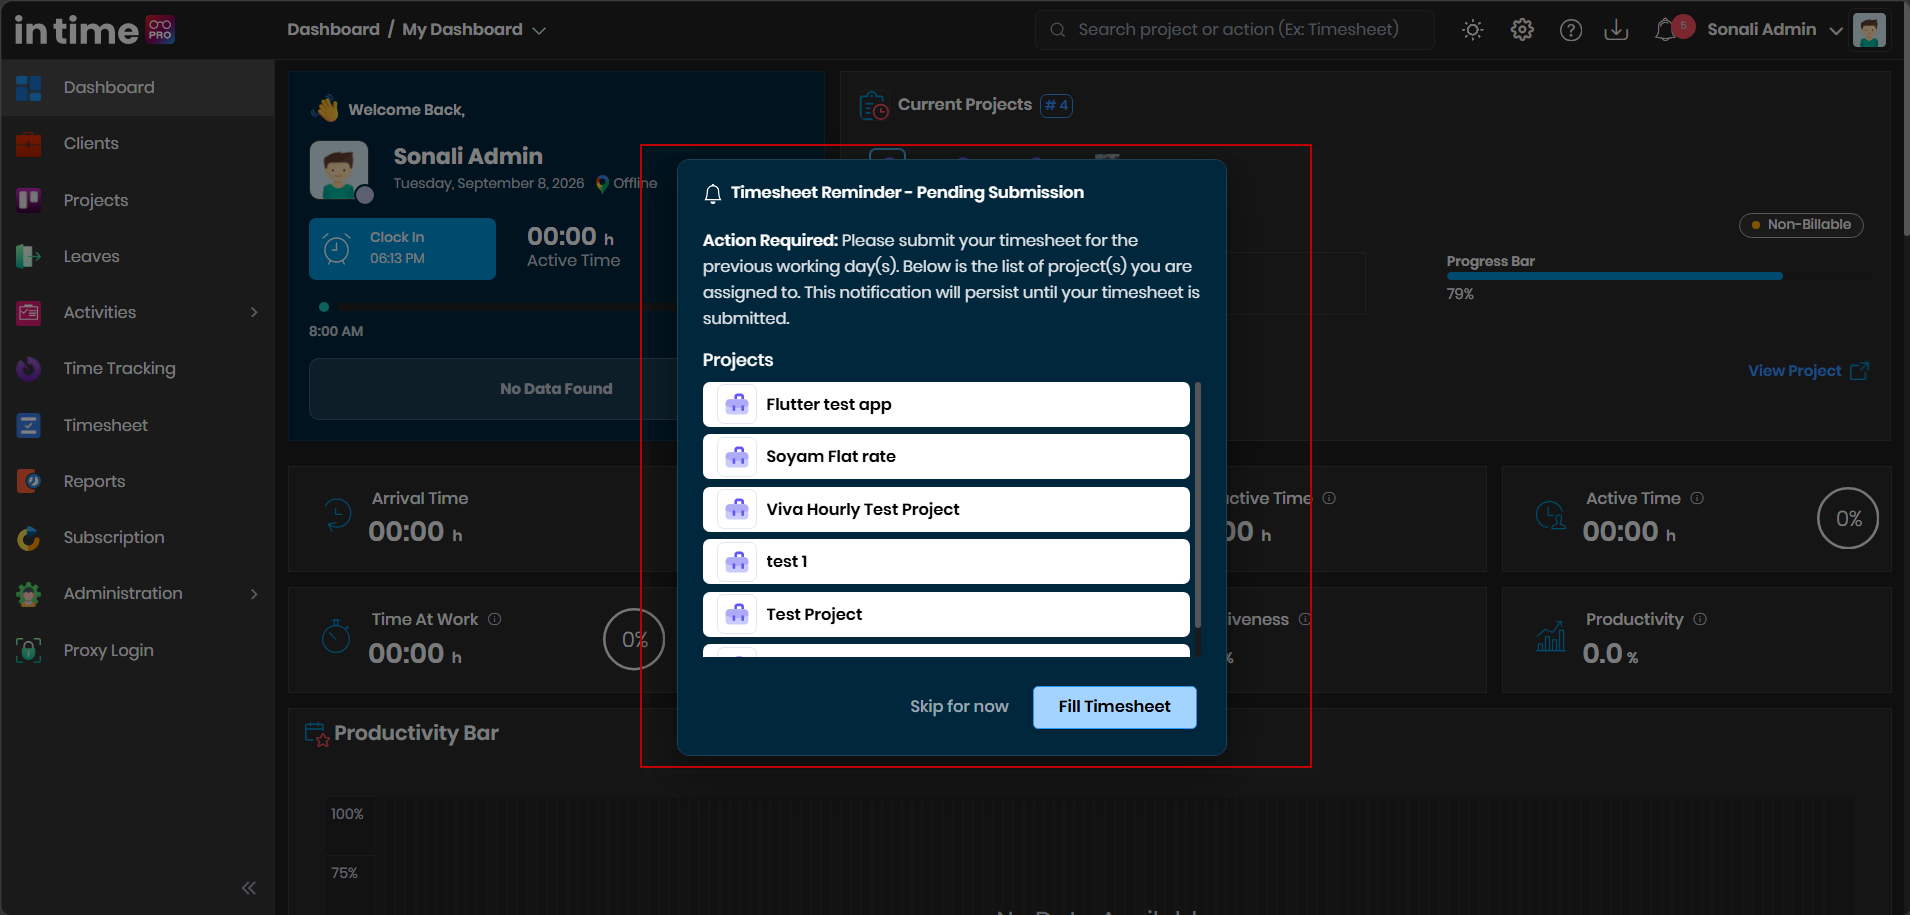Click the Time At Work stopwatch icon
The width and height of the screenshot is (1910, 915).
(336, 636)
